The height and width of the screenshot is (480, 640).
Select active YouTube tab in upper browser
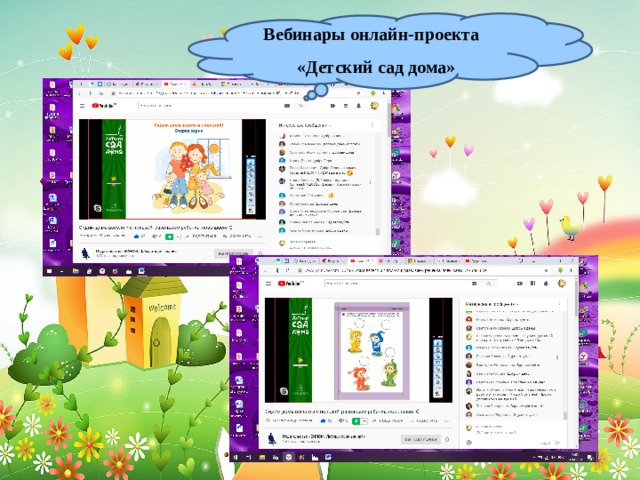[x=175, y=84]
